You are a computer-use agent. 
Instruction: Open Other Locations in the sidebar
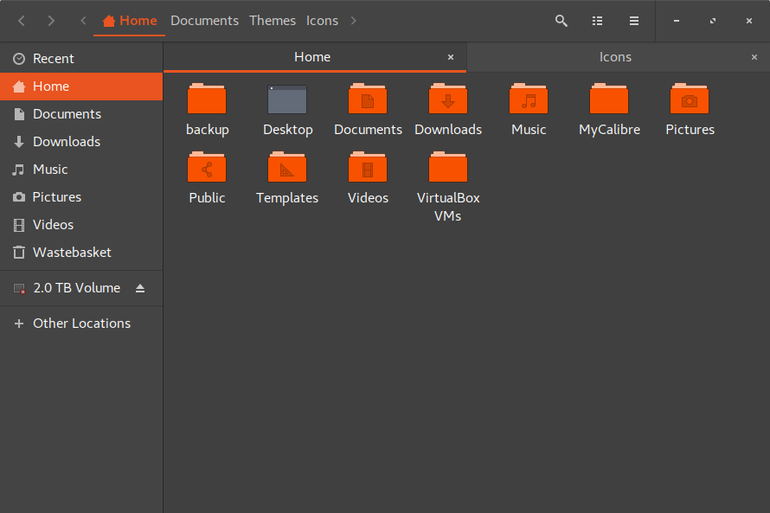(x=81, y=324)
